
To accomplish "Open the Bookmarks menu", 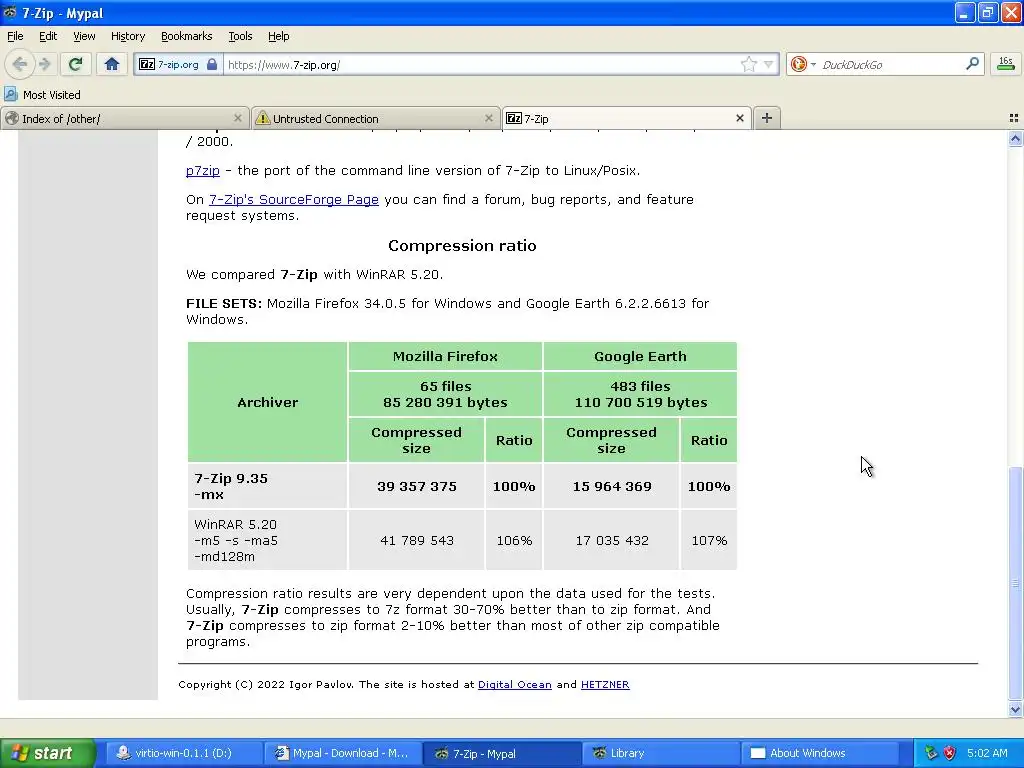I will coord(186,36).
